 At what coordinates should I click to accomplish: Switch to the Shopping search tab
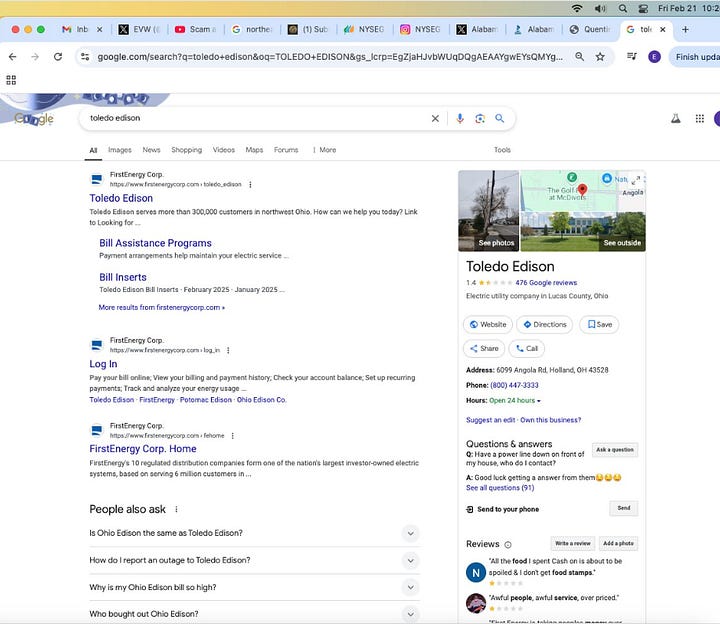coord(186,150)
